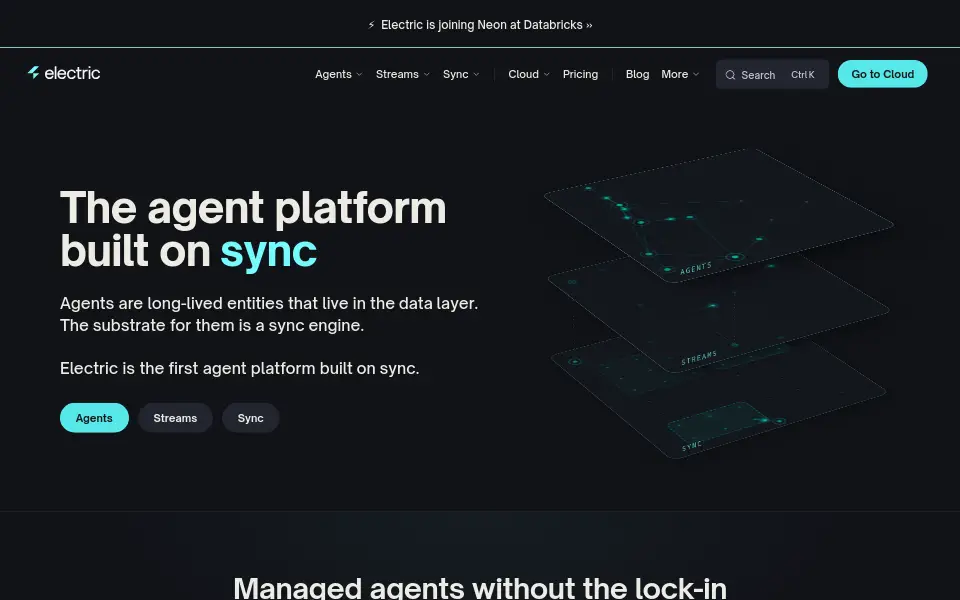Click the Electric lightning bolt logo
960x600 pixels.
(34, 73)
